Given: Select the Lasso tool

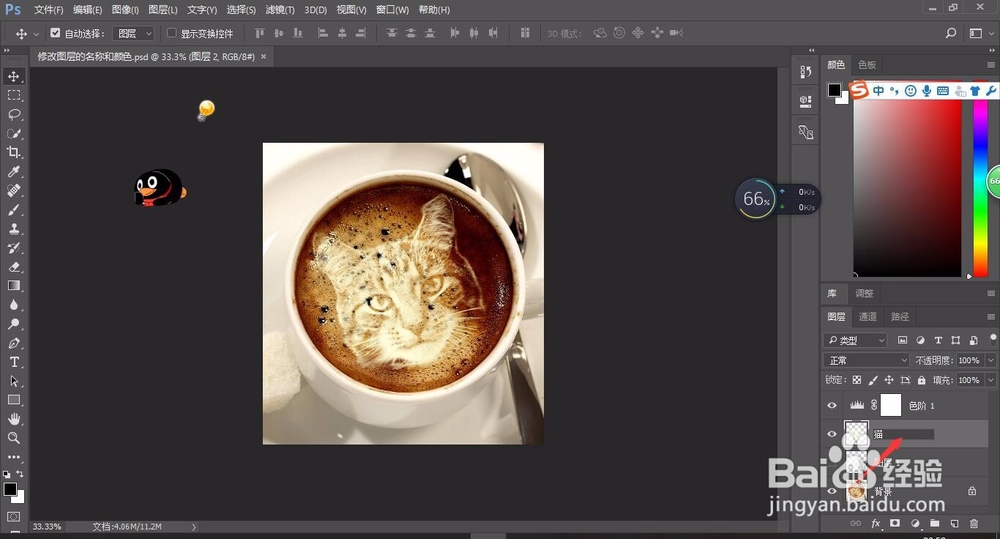Looking at the screenshot, I should (13, 114).
